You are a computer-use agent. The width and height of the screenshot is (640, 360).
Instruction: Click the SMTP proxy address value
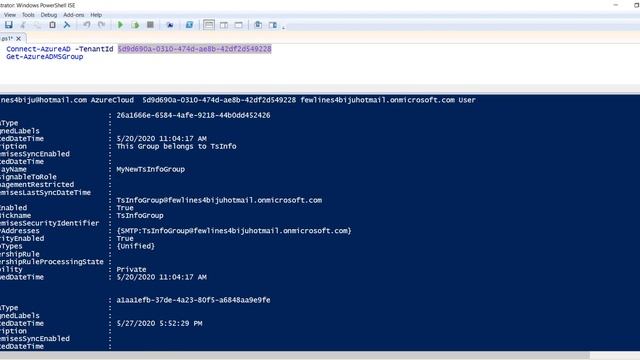[x=234, y=231]
